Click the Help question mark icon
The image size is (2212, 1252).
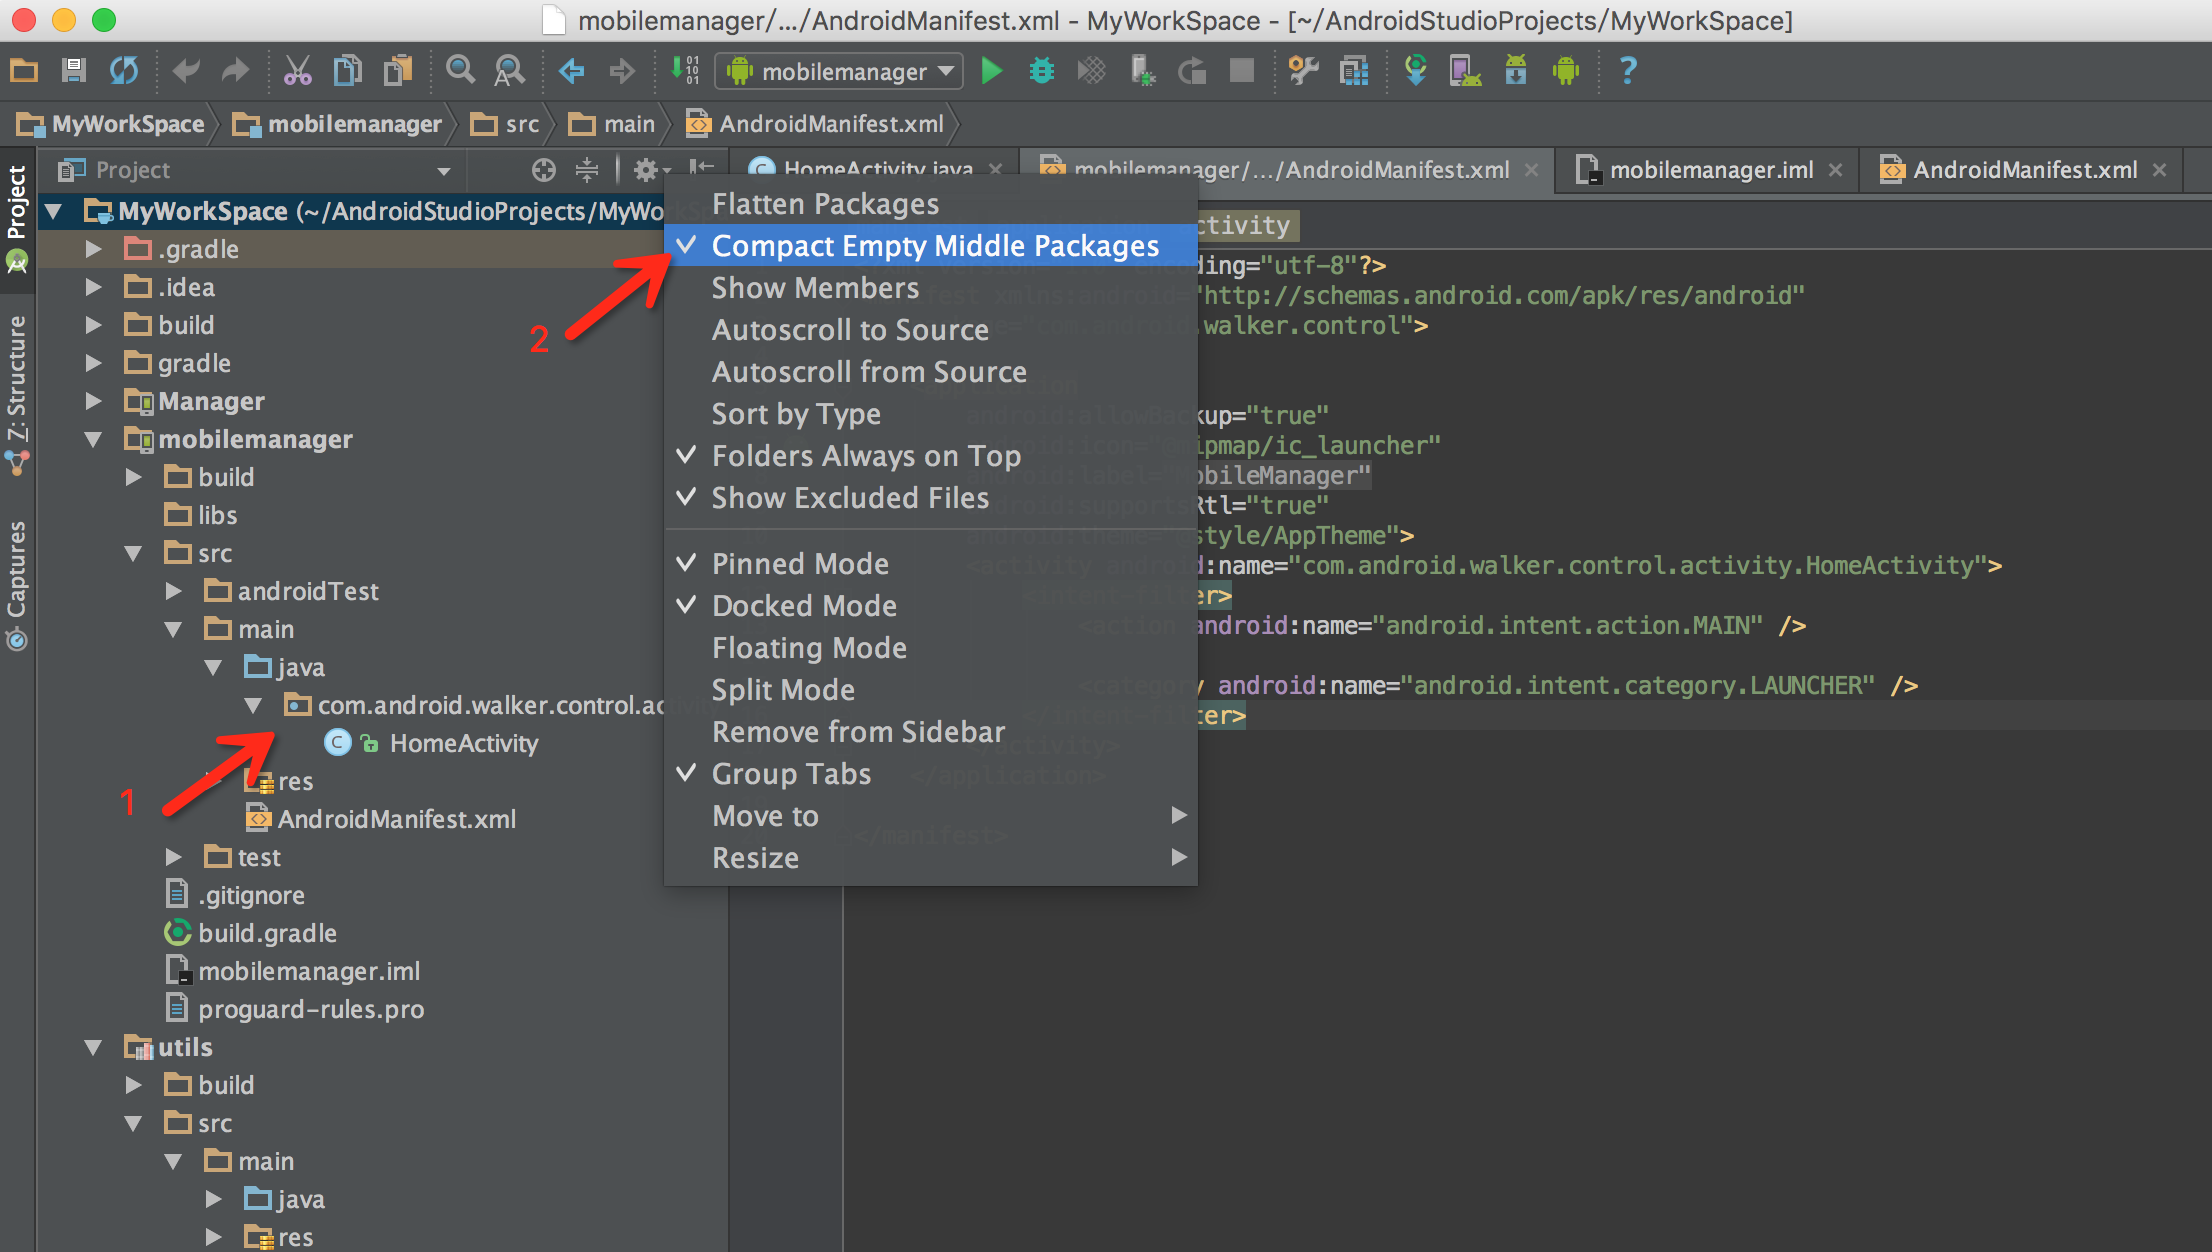[1628, 71]
